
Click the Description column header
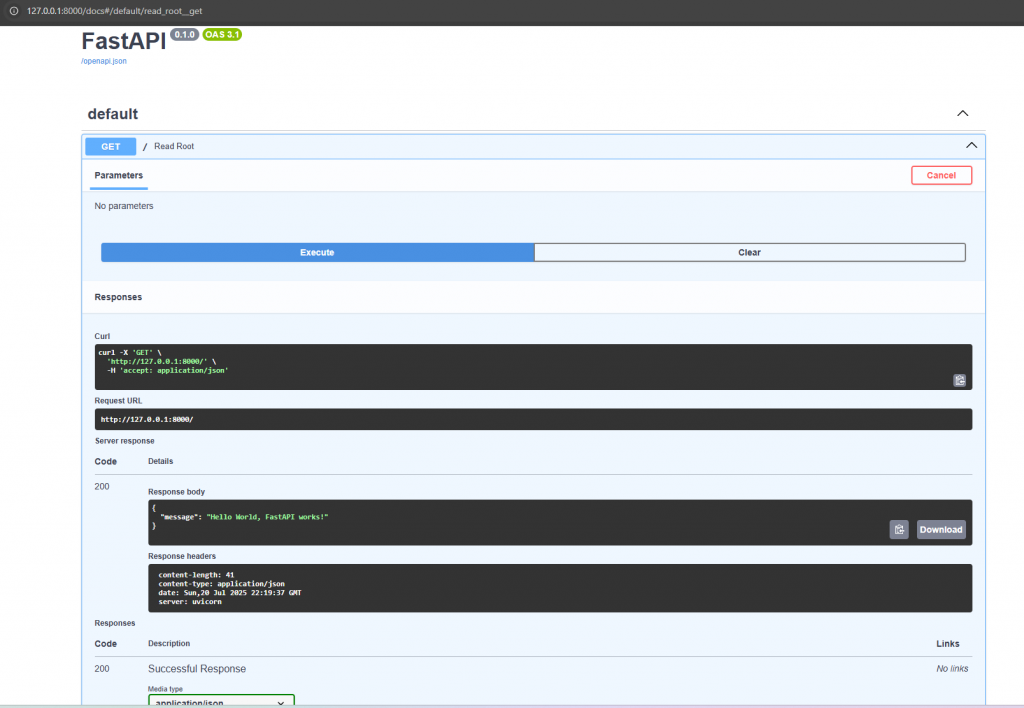point(169,644)
